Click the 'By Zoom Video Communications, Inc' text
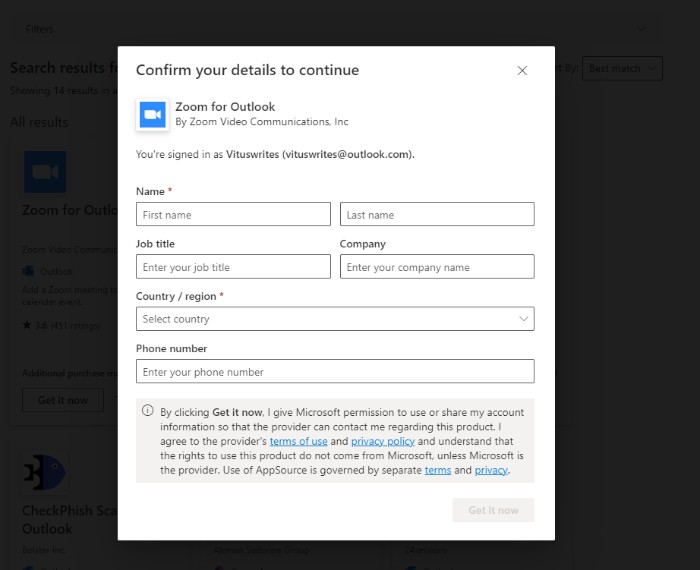 click(x=262, y=122)
